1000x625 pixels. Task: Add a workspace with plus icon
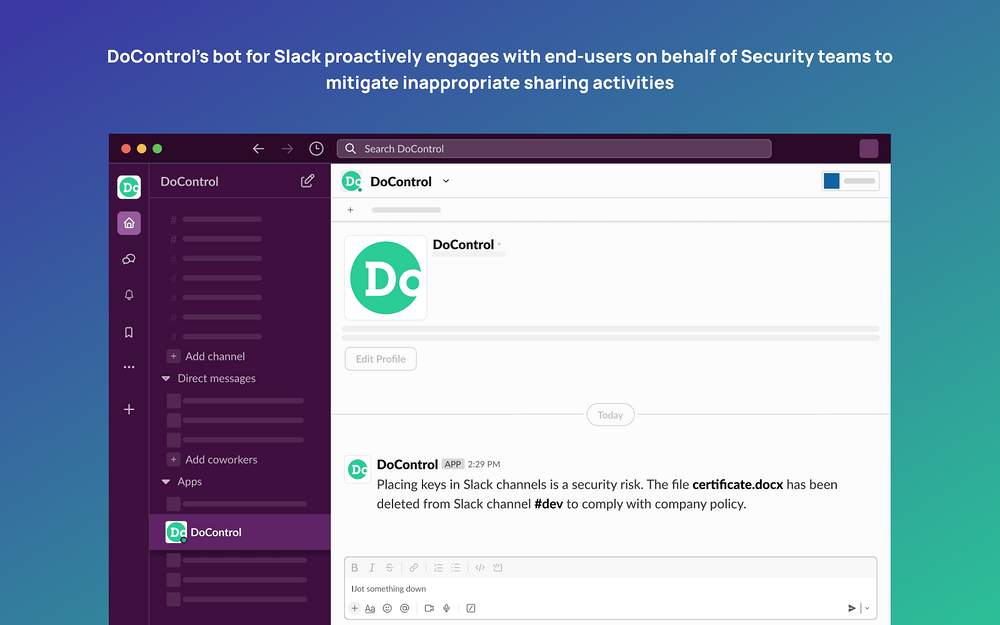129,409
